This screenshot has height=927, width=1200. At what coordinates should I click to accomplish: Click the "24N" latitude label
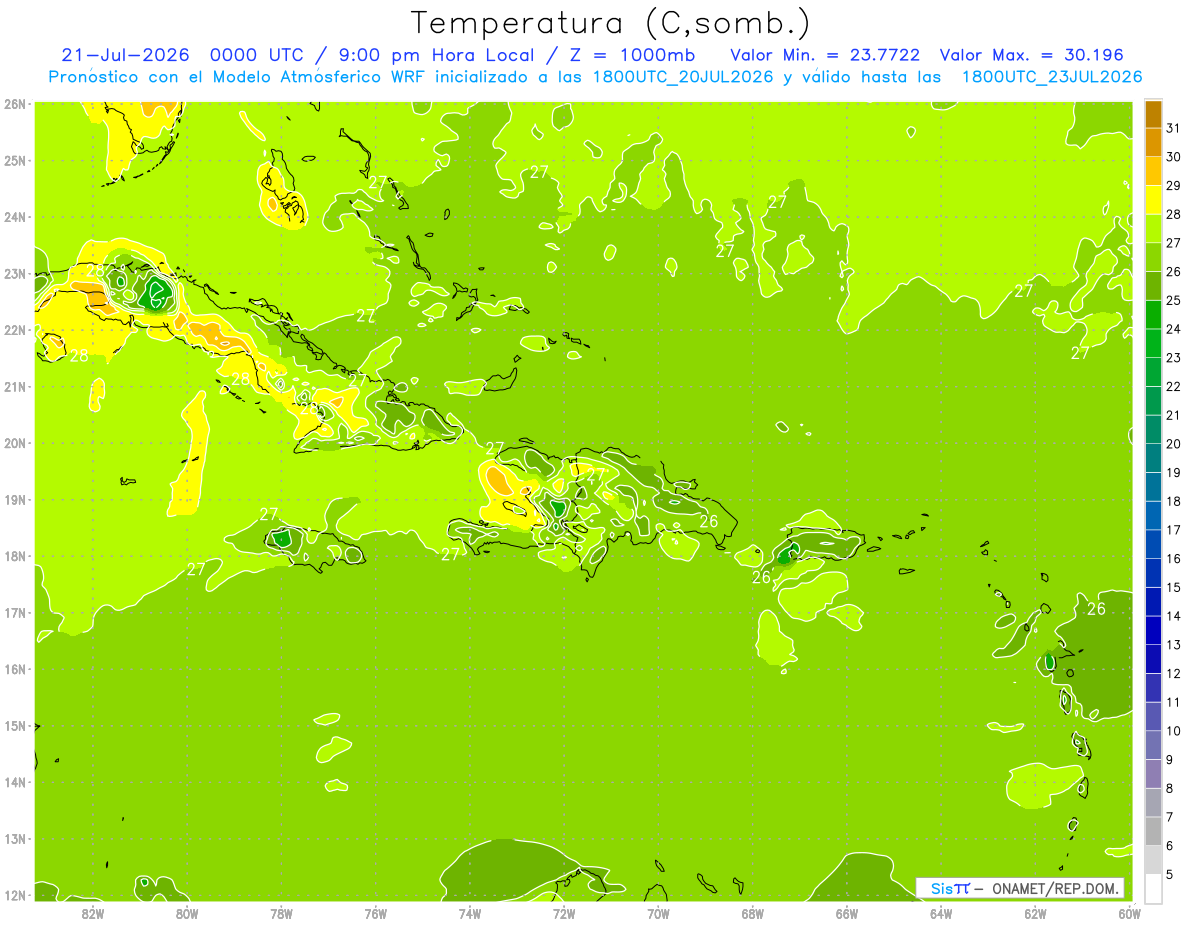click(x=15, y=217)
